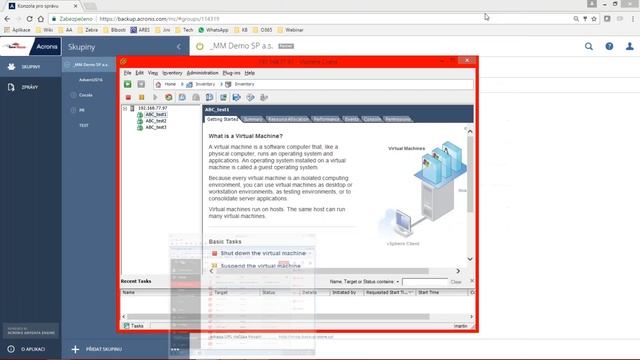
Task: Click the Initiated by column header
Action: coord(346,293)
